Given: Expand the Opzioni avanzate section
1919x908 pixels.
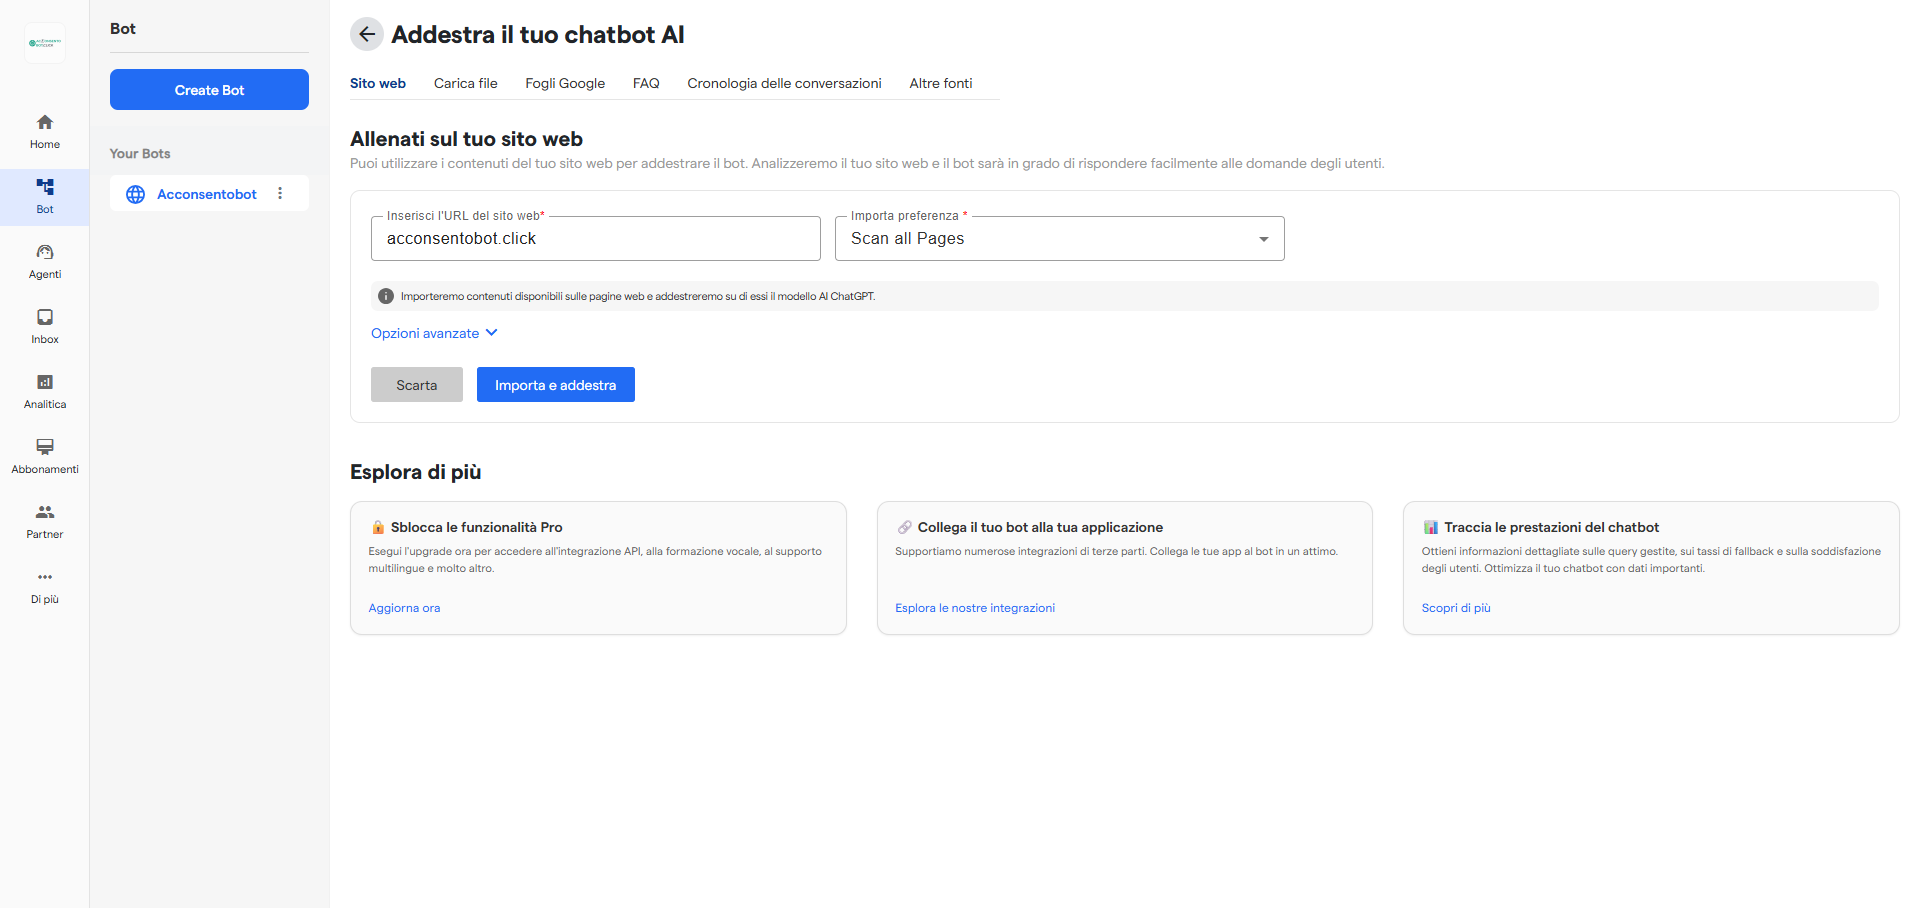Looking at the screenshot, I should pos(434,333).
